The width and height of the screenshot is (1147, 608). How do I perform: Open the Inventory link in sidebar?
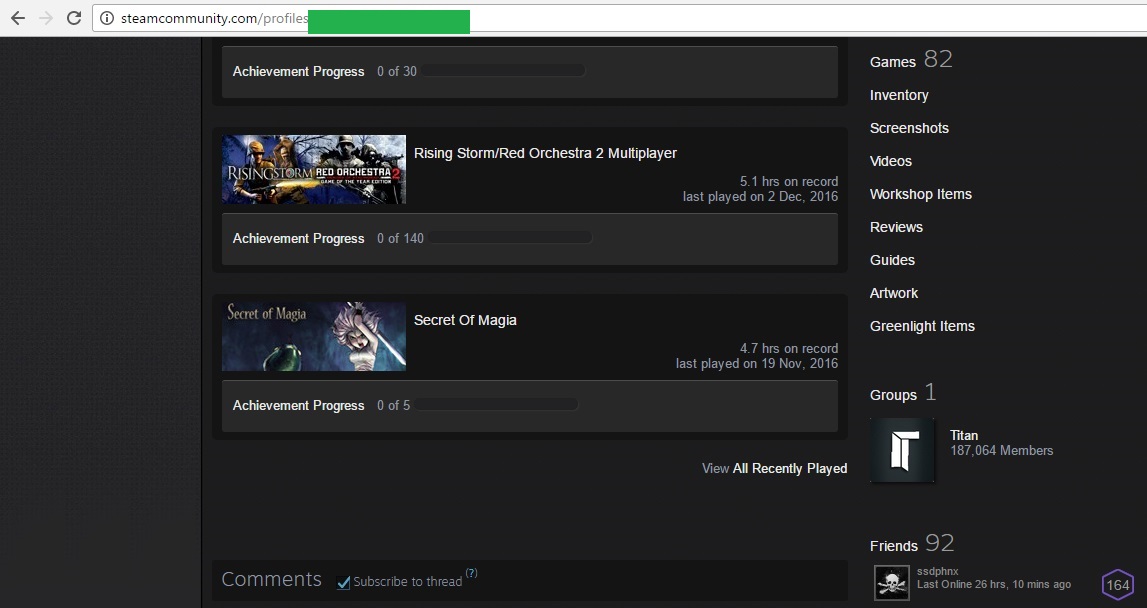898,95
